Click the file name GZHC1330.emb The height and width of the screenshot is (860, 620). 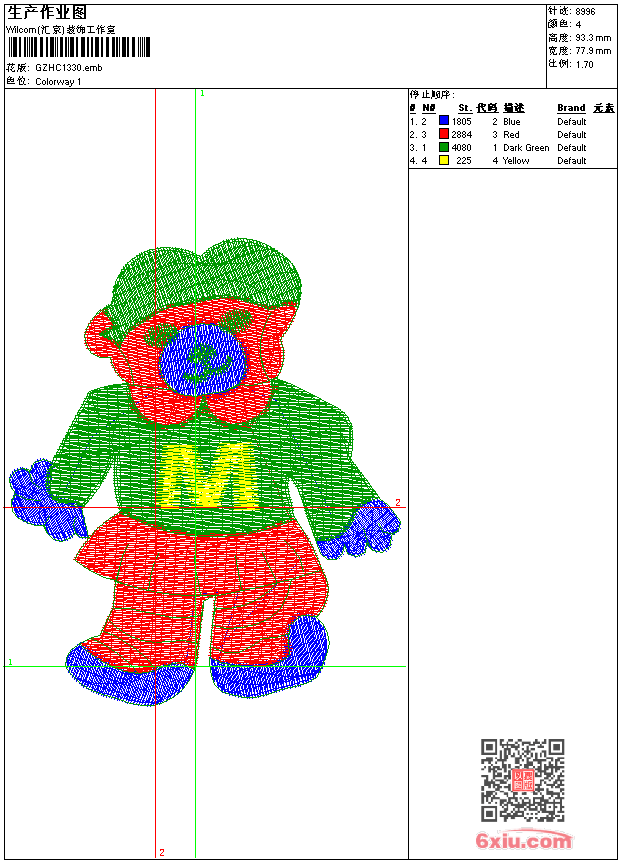click(69, 68)
